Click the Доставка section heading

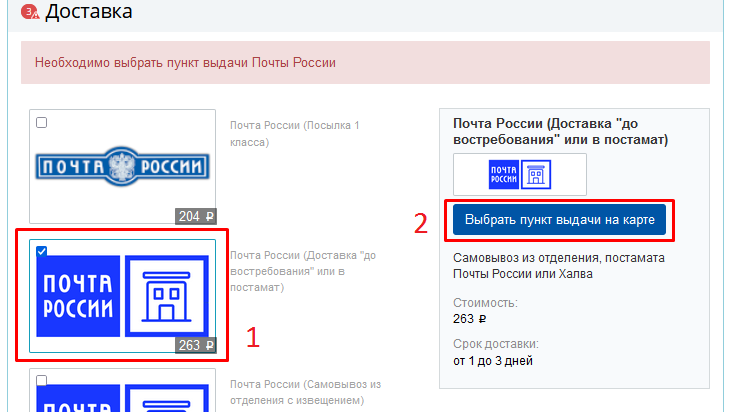pos(88,12)
